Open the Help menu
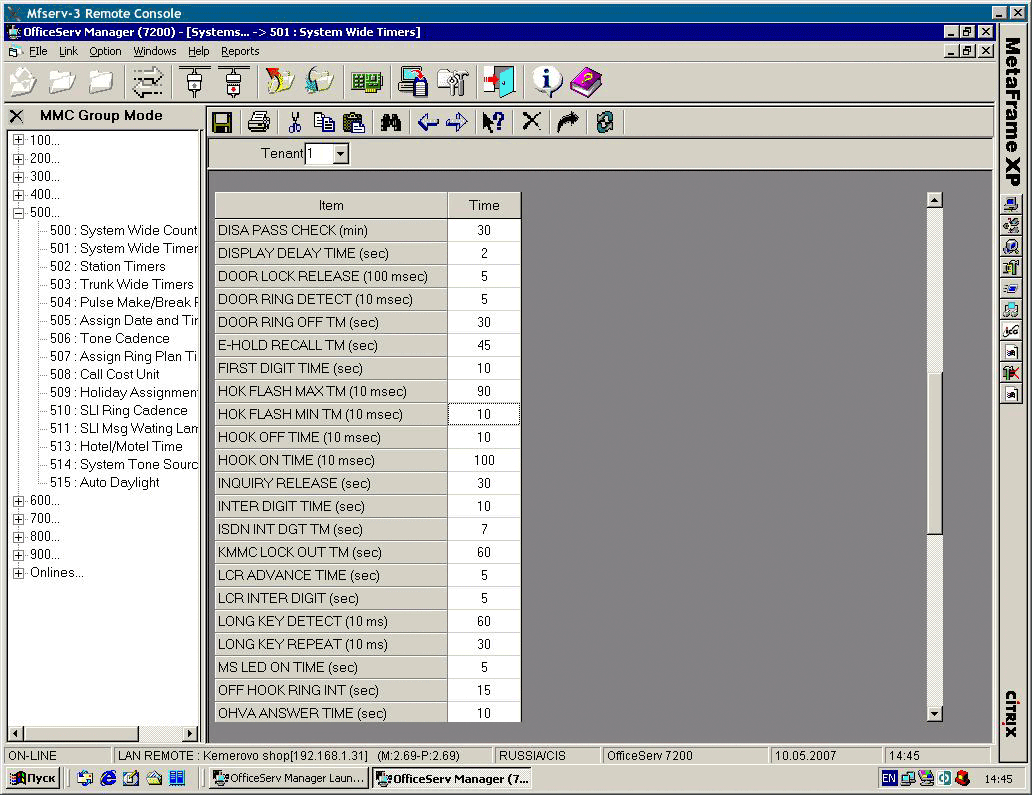This screenshot has height=795, width=1032. (198, 51)
